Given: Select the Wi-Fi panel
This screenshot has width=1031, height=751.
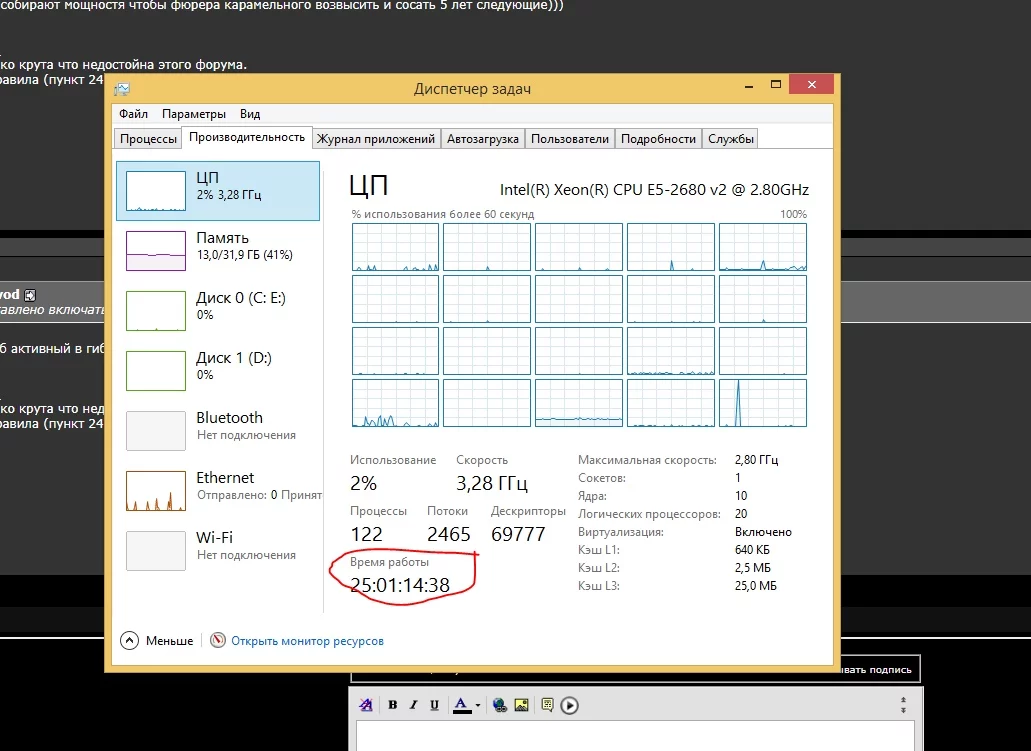Looking at the screenshot, I should [218, 550].
